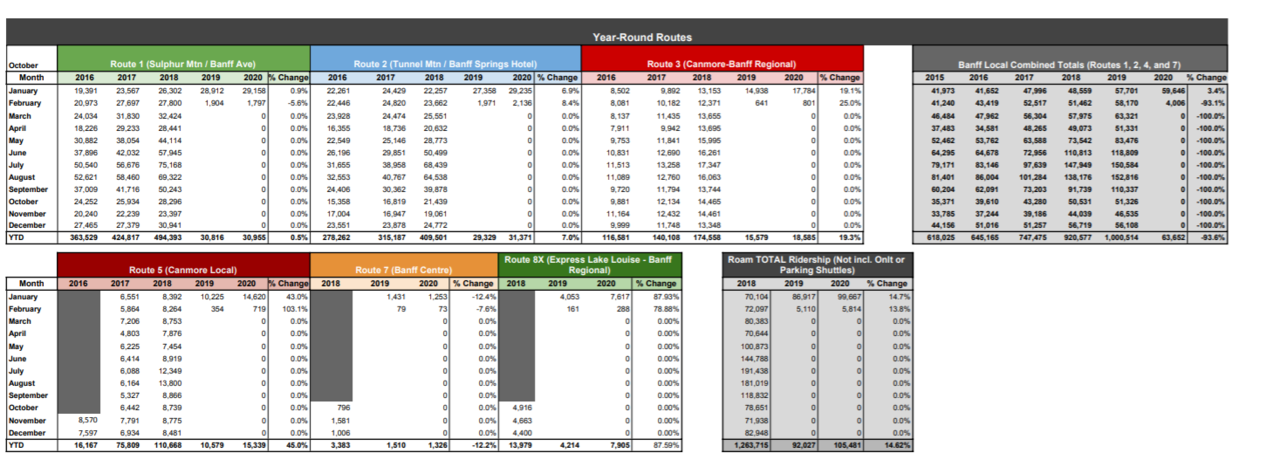
Task: Click the -5.6% change cell in Route 1
Action: coord(297,103)
